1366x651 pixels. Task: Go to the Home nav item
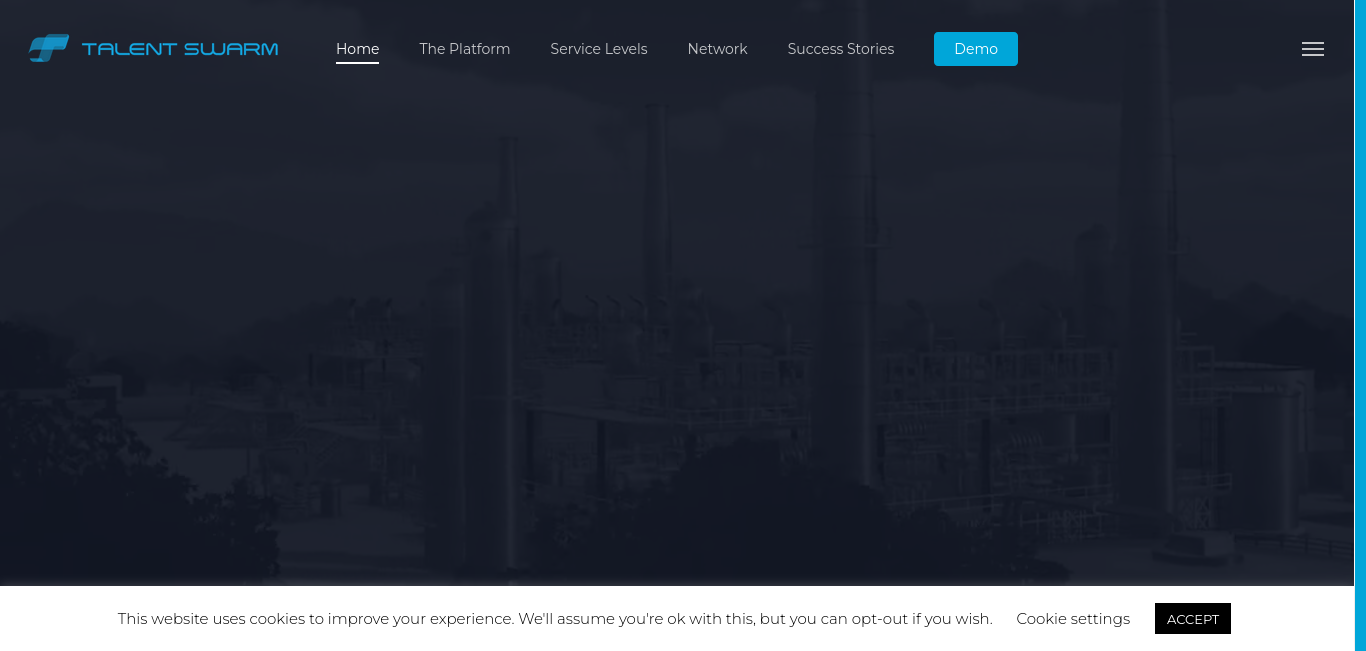point(357,49)
